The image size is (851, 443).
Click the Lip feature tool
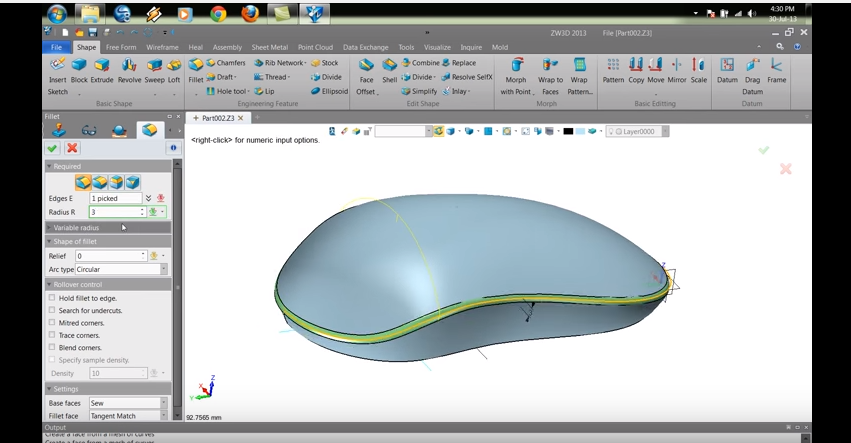(x=264, y=91)
